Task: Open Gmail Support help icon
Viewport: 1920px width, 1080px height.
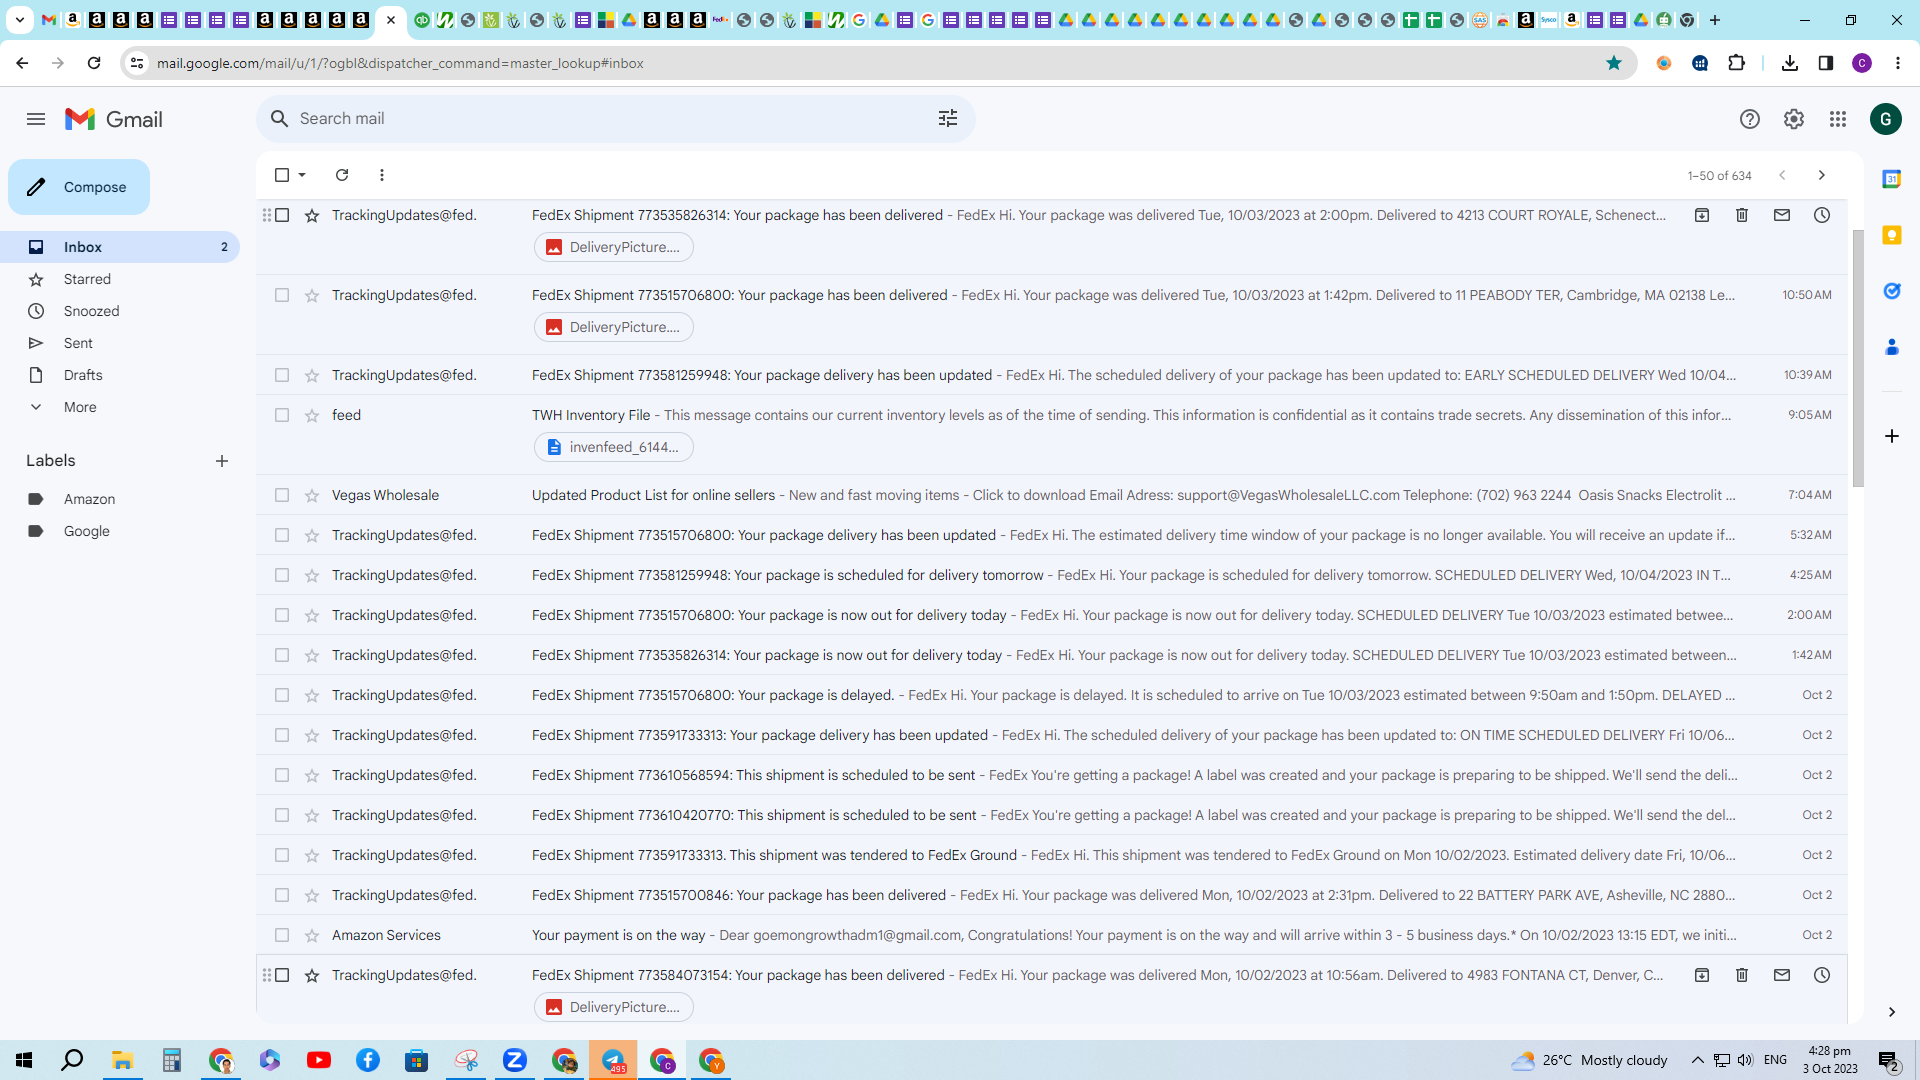Action: click(1749, 119)
